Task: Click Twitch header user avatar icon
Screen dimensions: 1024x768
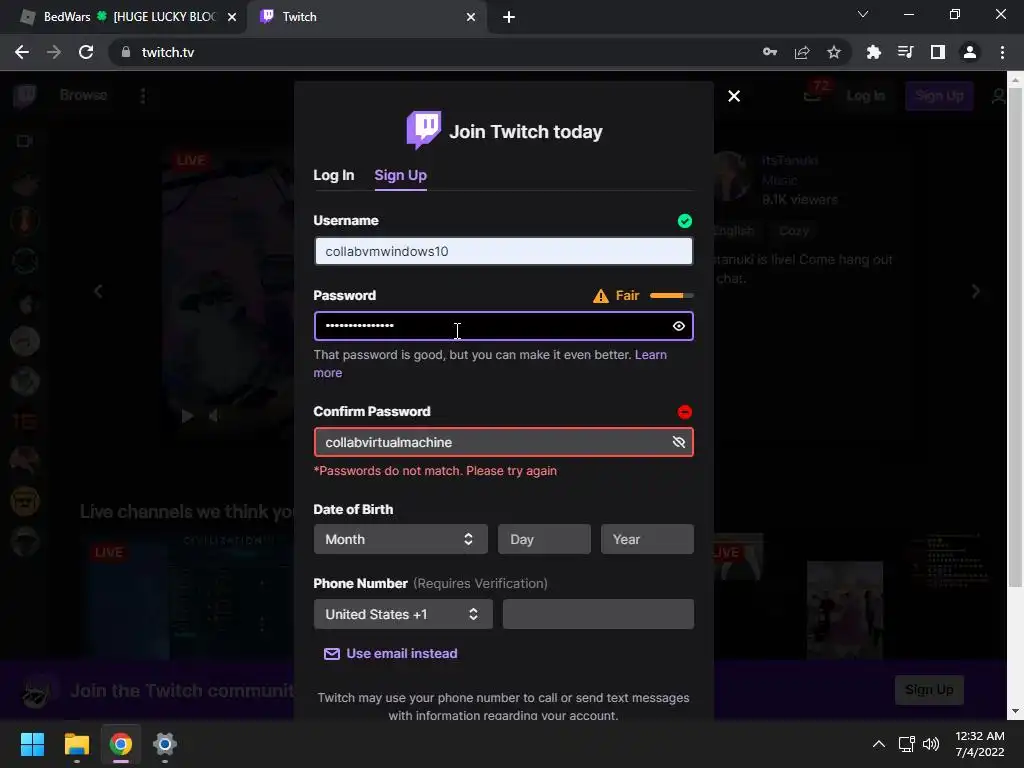Action: pos(998,96)
